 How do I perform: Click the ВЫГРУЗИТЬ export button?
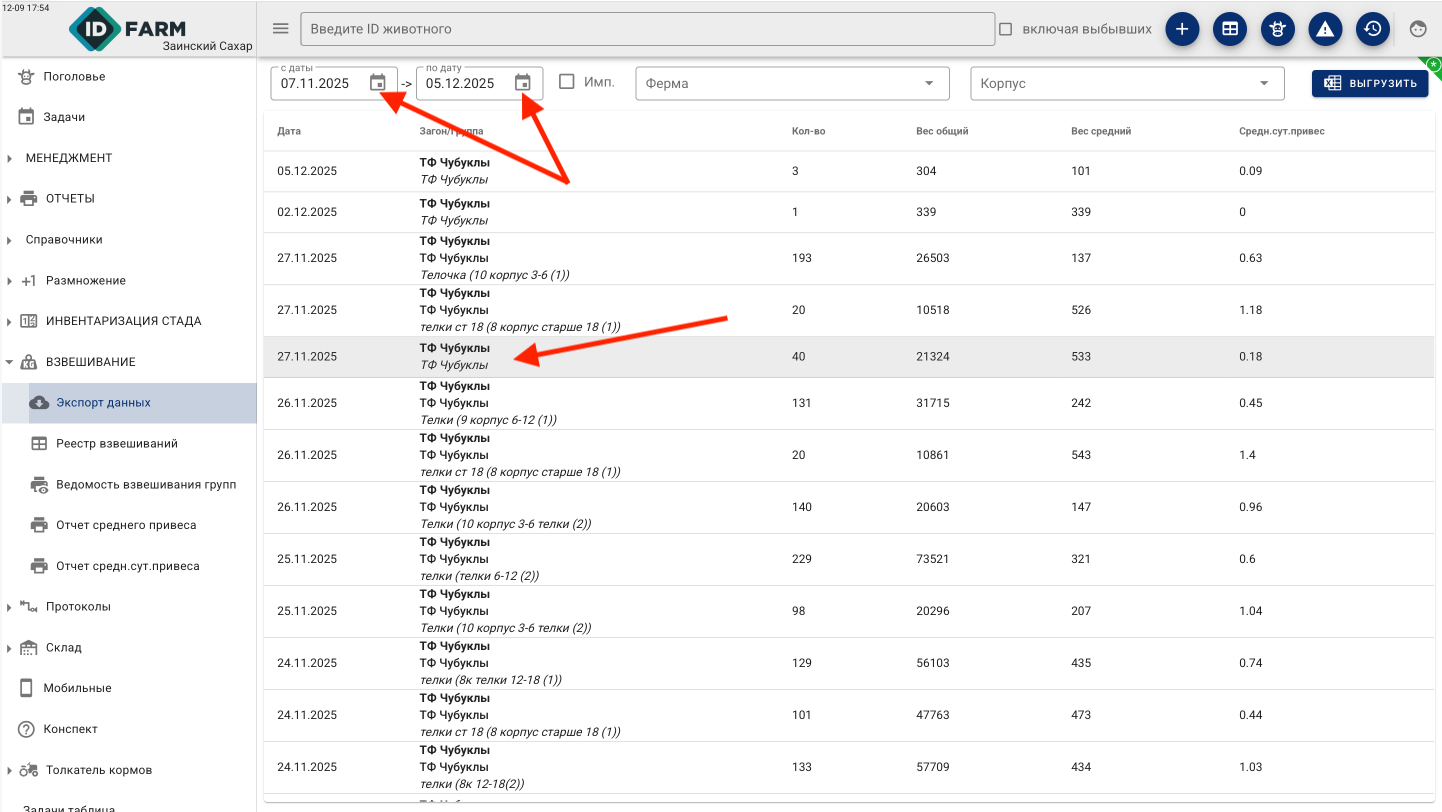coord(1370,83)
